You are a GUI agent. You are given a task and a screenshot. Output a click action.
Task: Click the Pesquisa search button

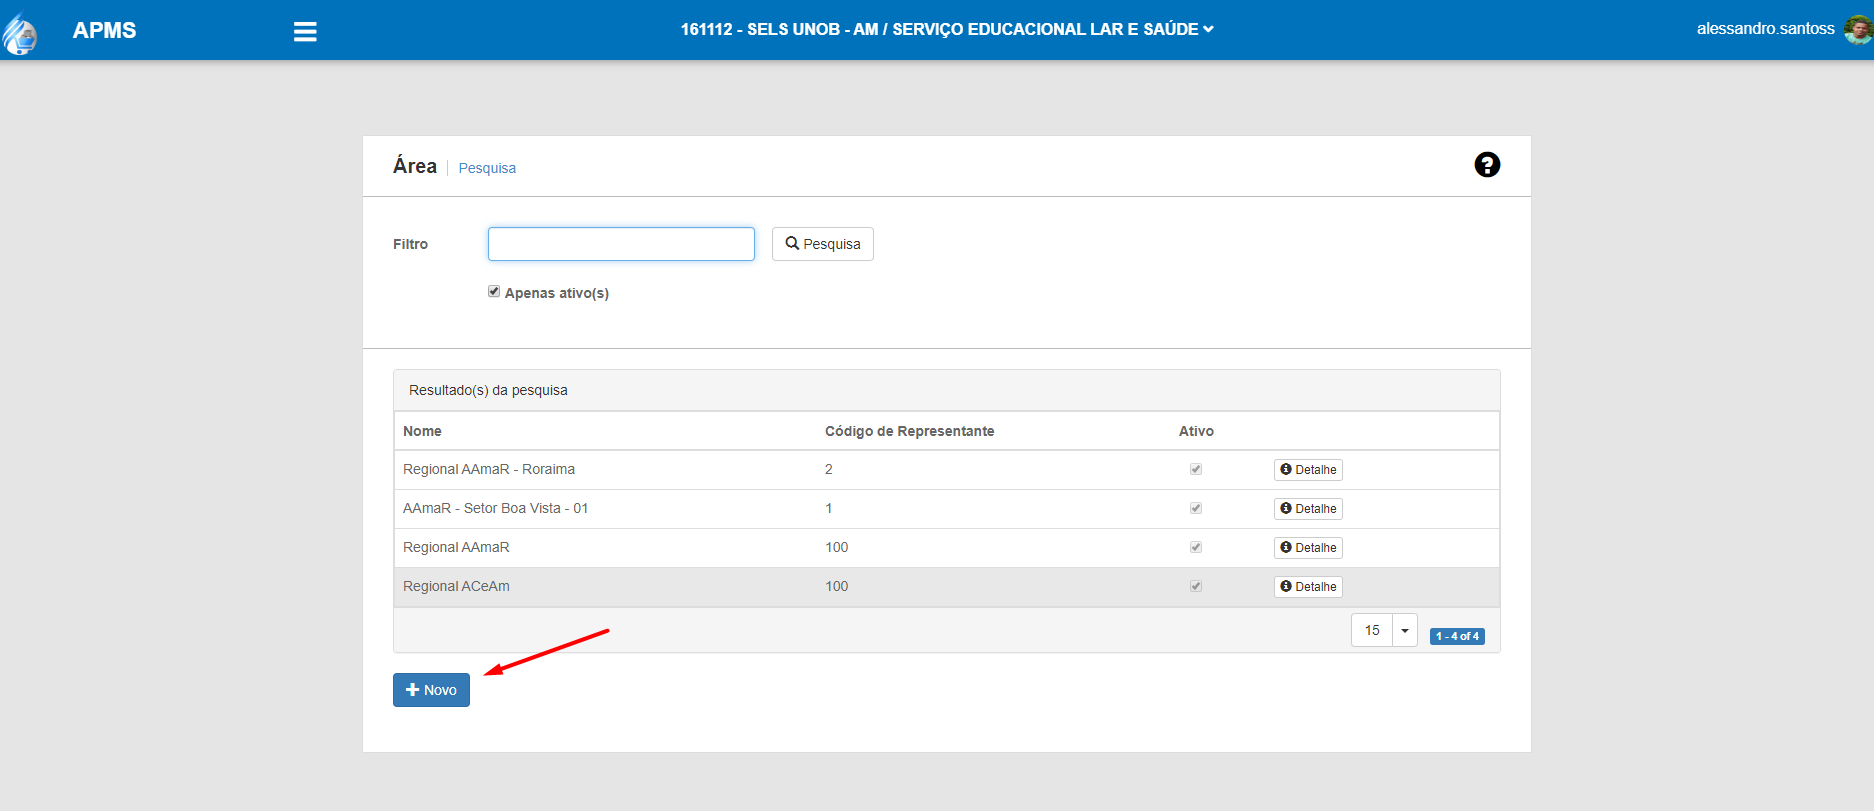pyautogui.click(x=822, y=244)
